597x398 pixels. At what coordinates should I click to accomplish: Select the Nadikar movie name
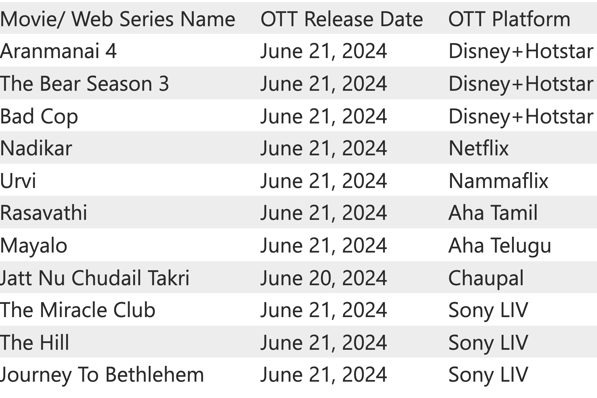(36, 148)
